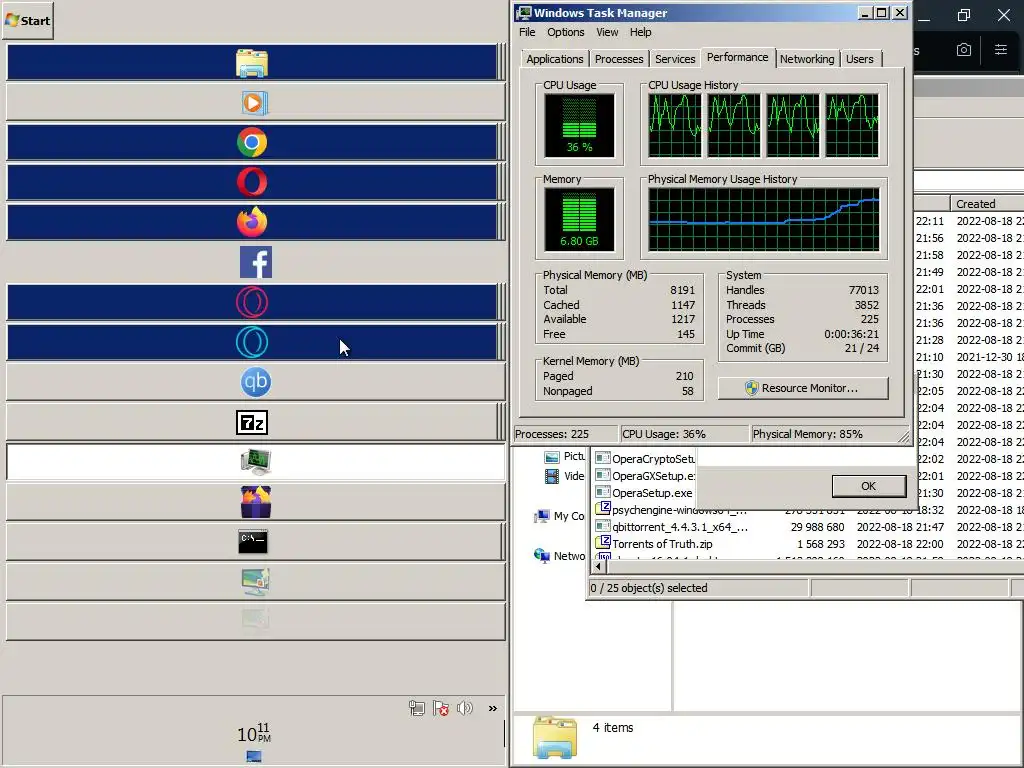Open Action Center flag in the tray
This screenshot has width=1024, height=768.
(441, 708)
